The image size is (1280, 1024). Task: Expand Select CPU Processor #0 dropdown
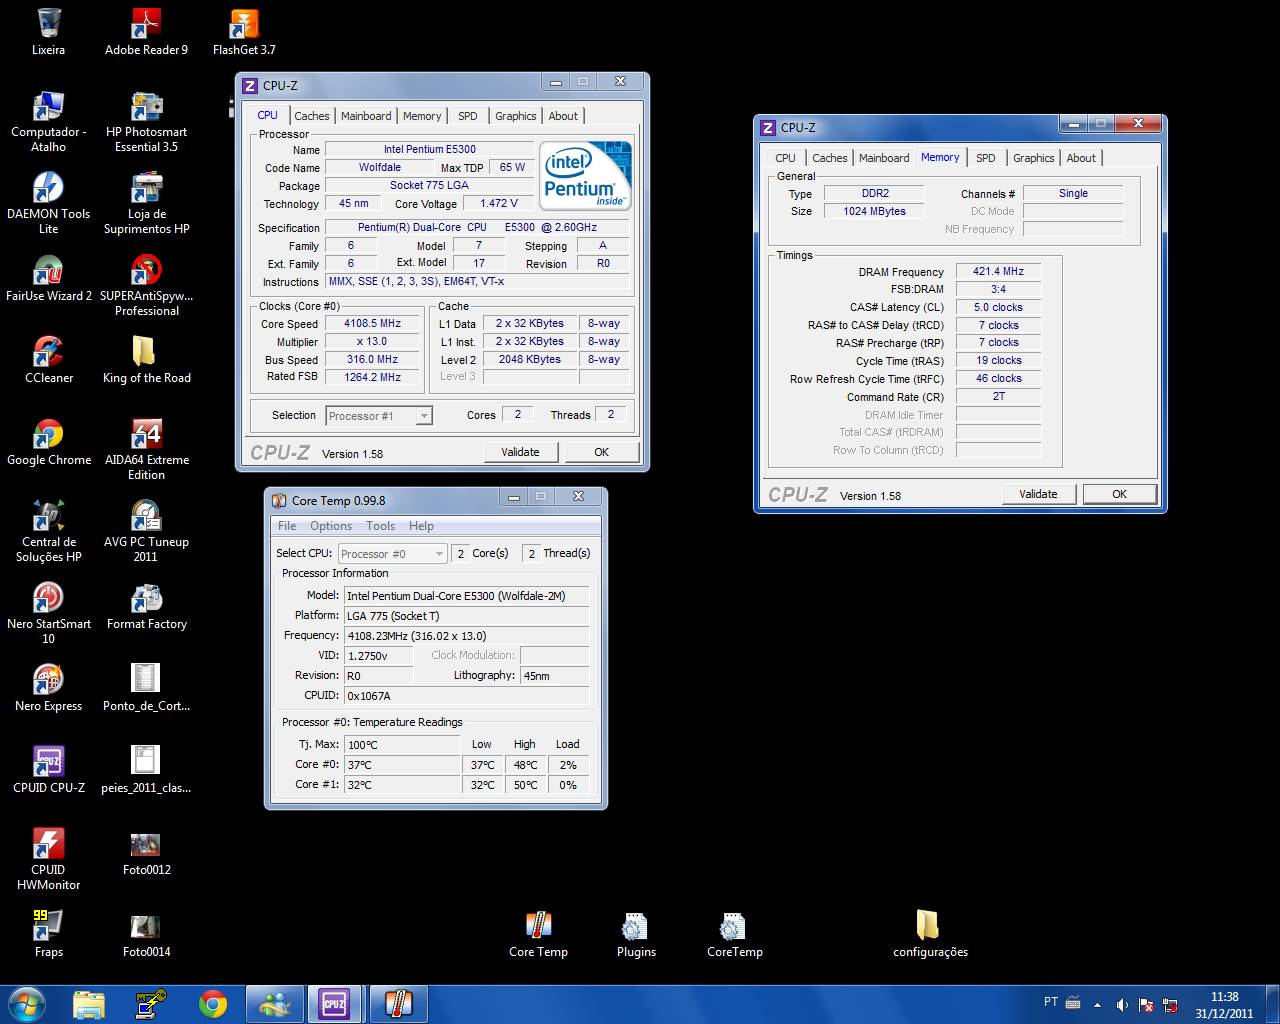[x=438, y=554]
